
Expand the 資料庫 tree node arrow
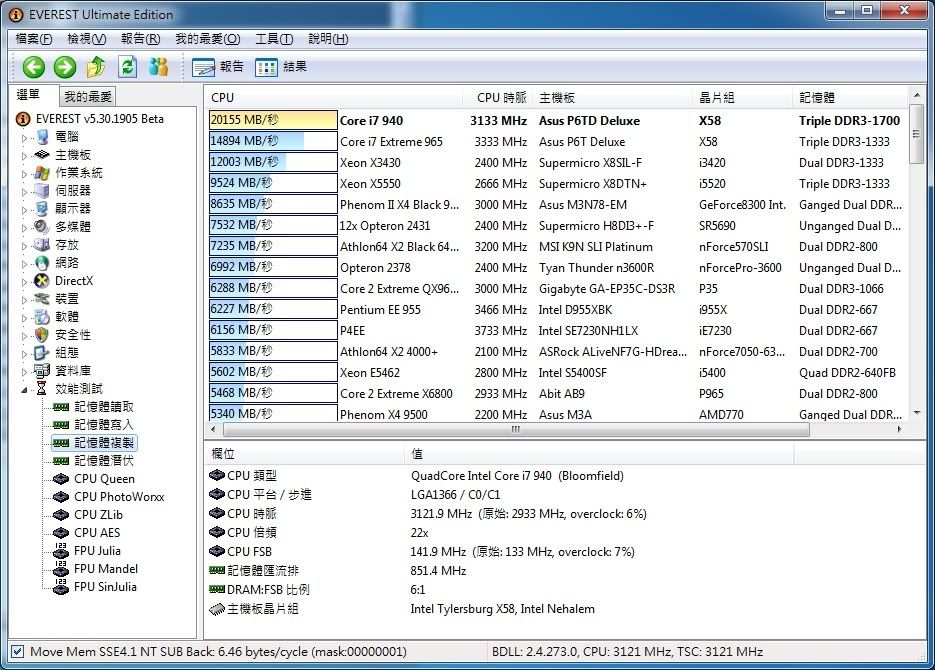pyautogui.click(x=24, y=371)
